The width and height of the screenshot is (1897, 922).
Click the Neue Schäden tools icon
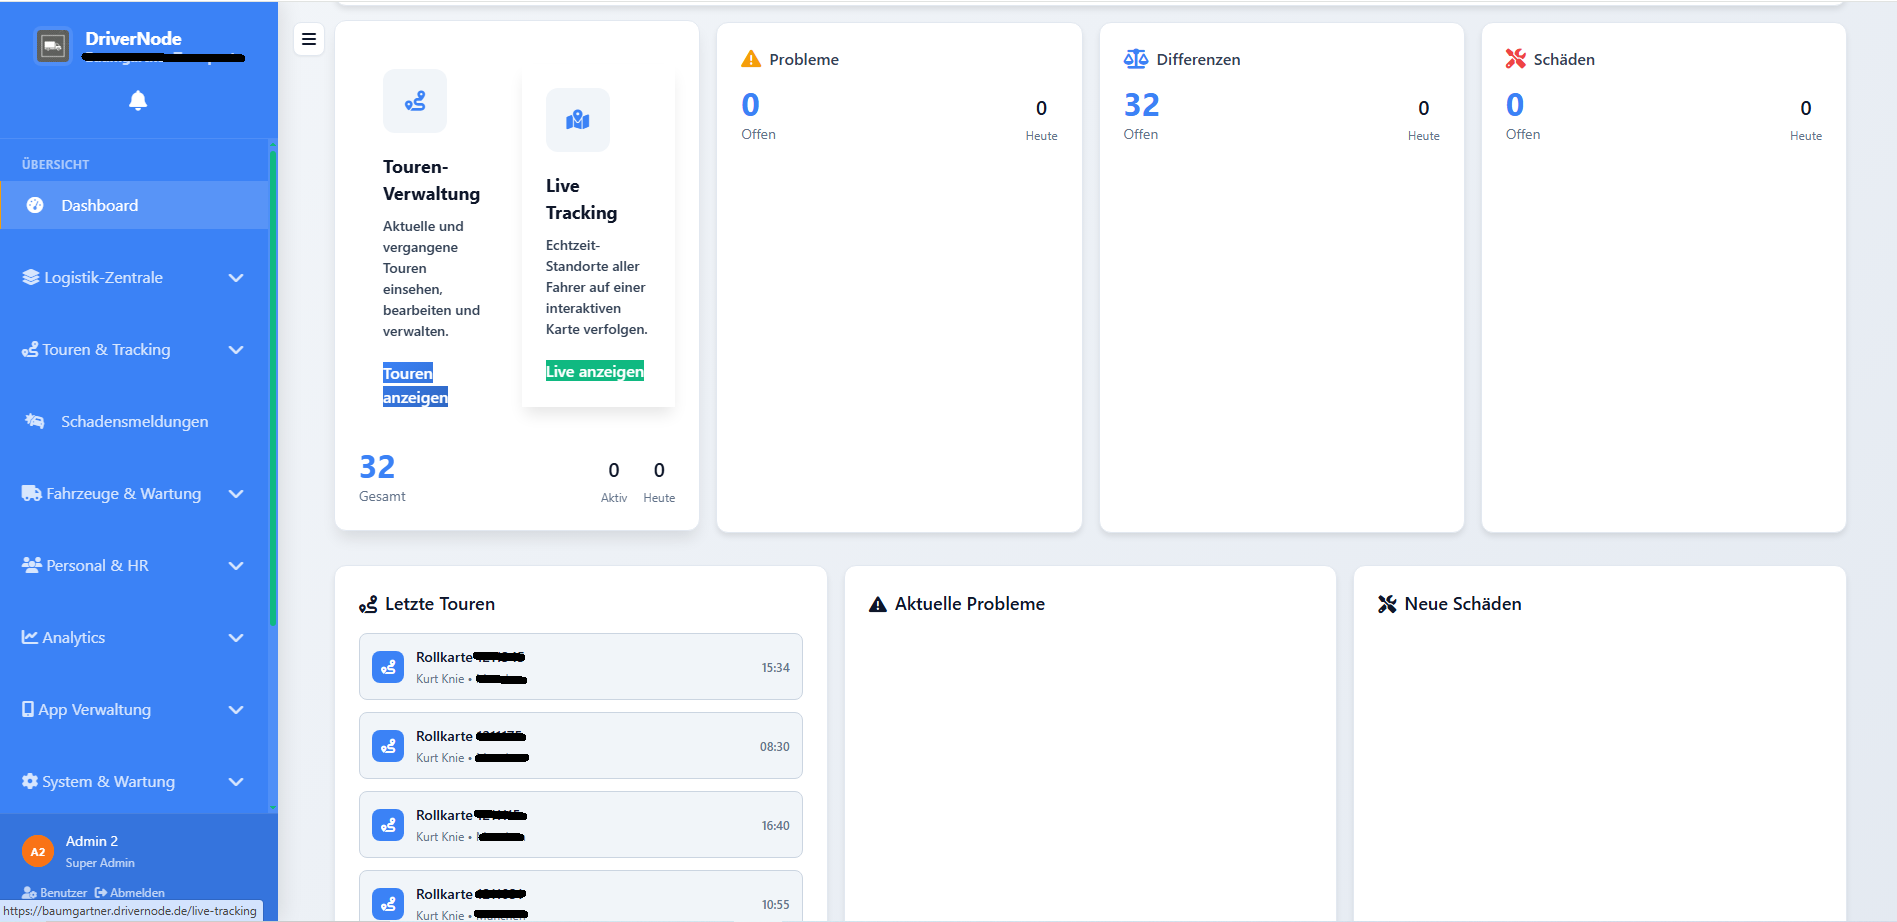tap(1387, 604)
